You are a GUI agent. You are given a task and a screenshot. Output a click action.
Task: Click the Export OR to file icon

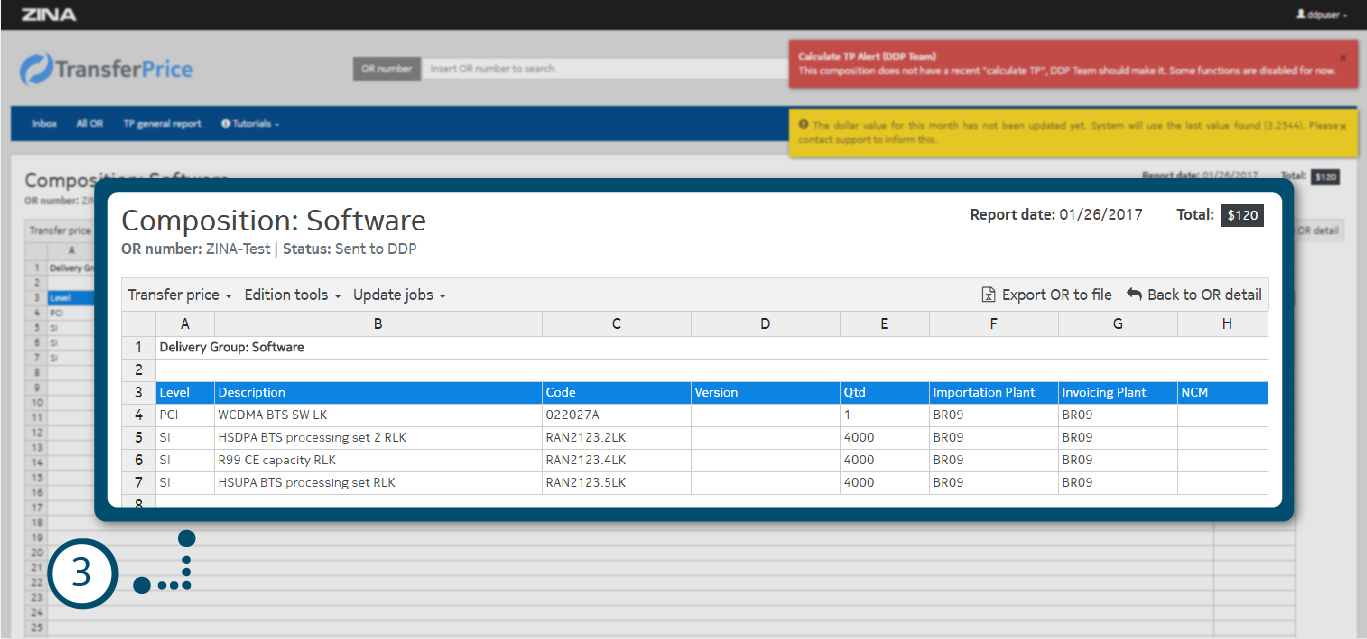(988, 295)
